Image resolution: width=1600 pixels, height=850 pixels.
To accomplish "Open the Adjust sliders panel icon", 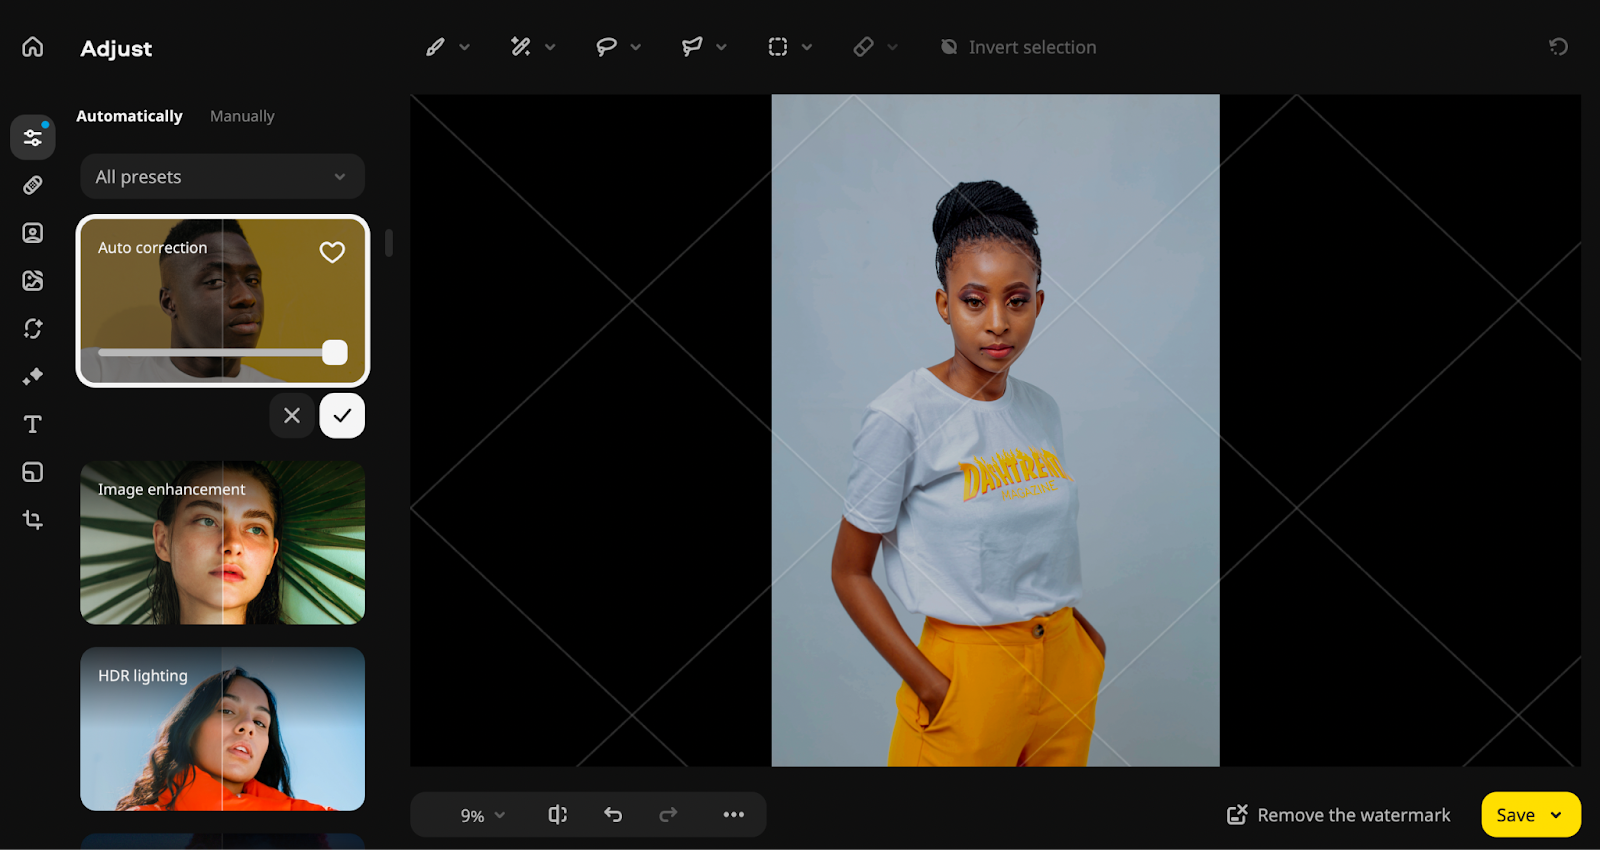I will [x=33, y=137].
